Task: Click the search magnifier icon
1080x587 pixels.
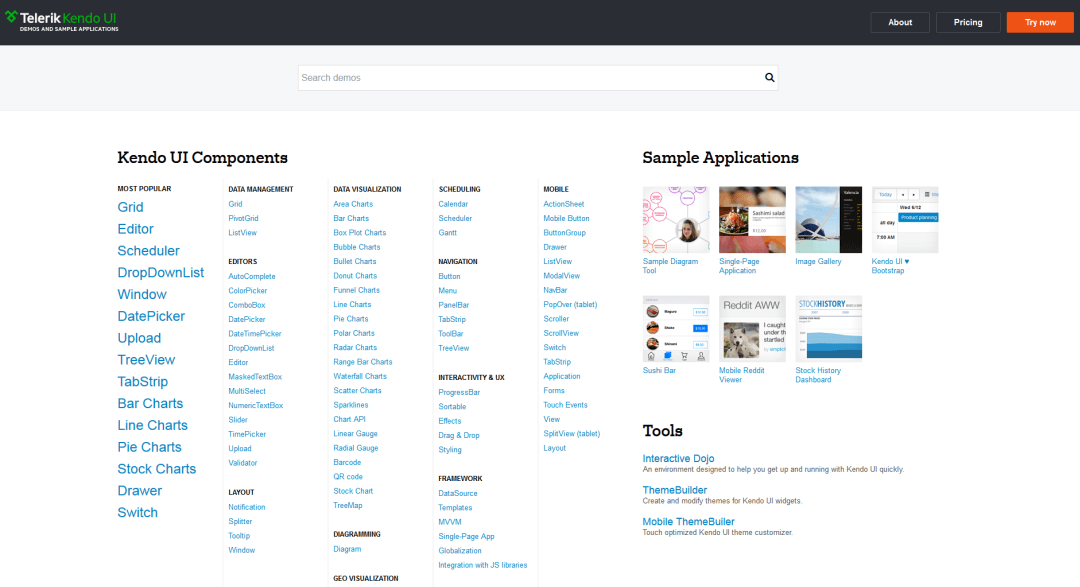Action: click(x=769, y=78)
